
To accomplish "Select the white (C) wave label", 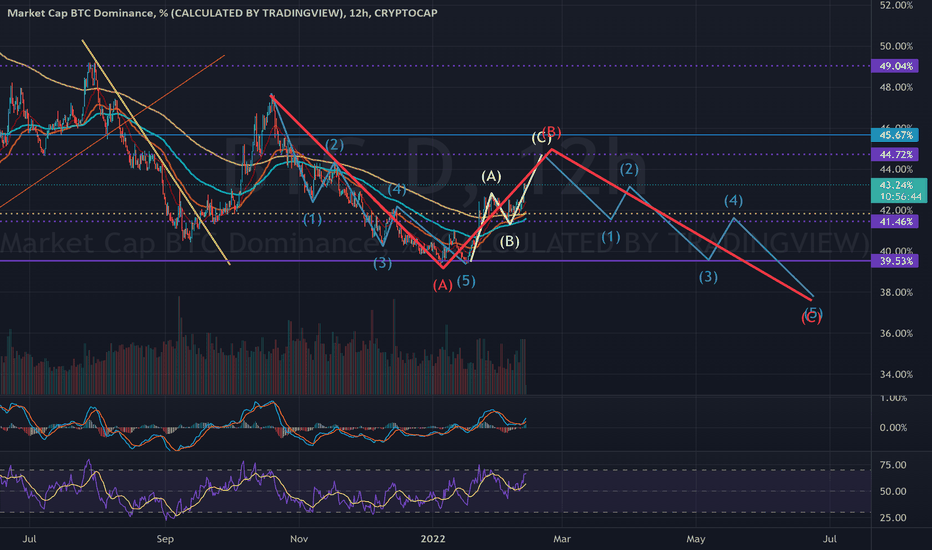I will 540,139.
